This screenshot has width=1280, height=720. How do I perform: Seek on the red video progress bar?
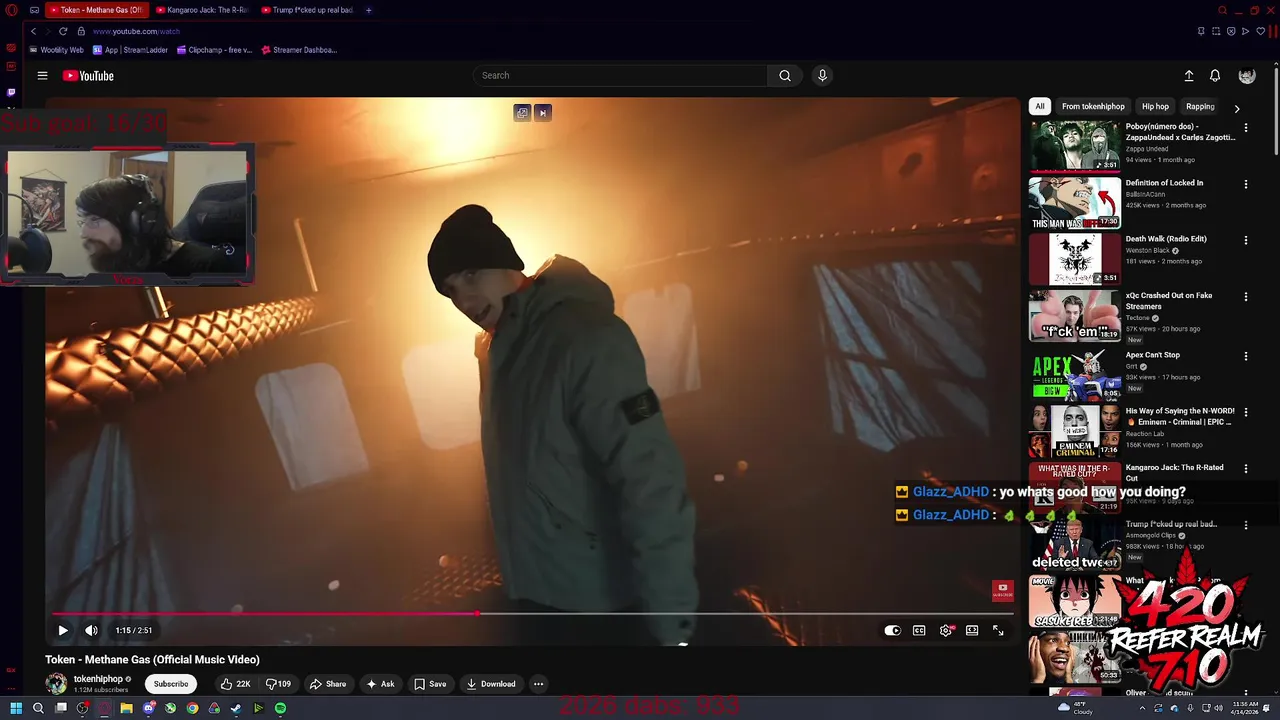[532, 613]
